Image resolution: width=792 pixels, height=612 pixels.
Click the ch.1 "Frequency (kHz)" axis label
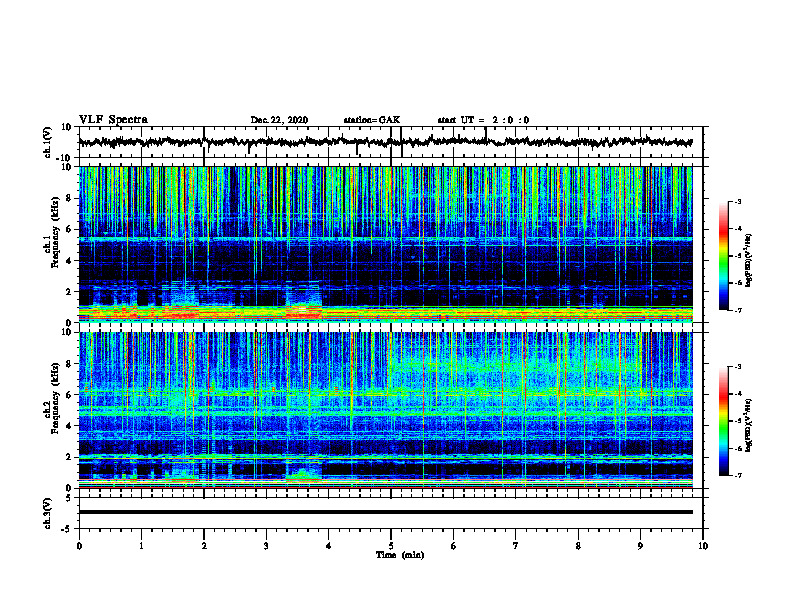pos(55,232)
